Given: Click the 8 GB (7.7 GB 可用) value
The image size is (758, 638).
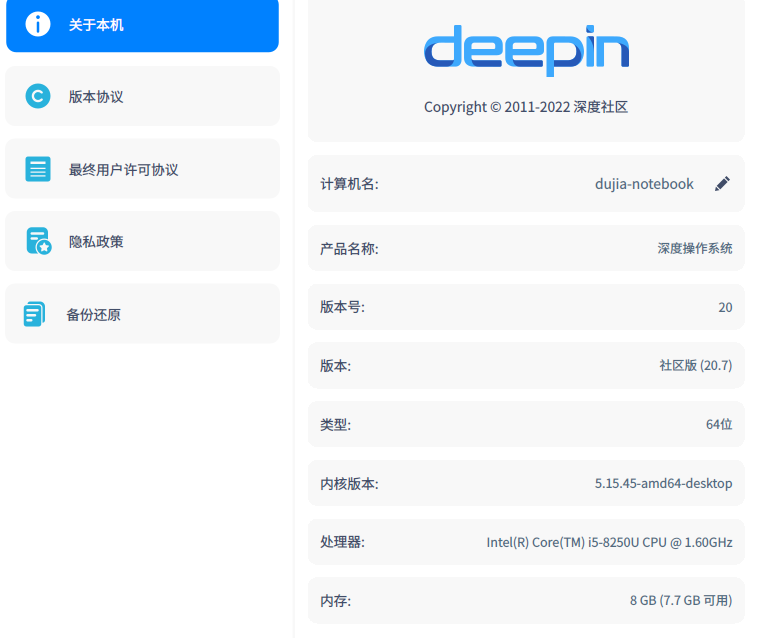Looking at the screenshot, I should point(681,601).
